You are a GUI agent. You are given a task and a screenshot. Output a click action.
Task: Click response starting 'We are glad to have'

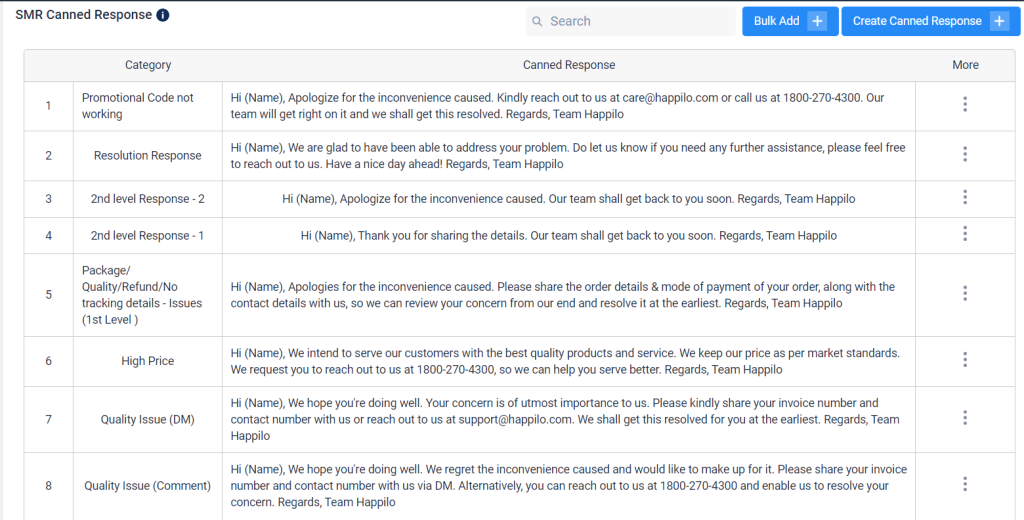(x=568, y=155)
